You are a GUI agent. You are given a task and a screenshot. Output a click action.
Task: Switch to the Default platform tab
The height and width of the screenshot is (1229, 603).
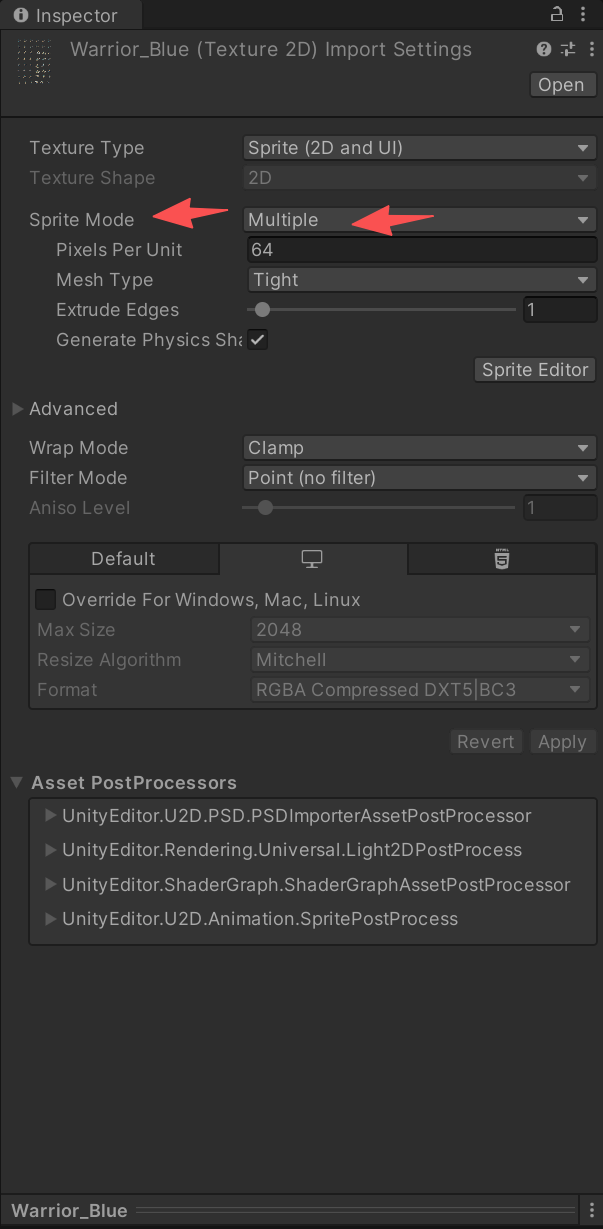[124, 559]
